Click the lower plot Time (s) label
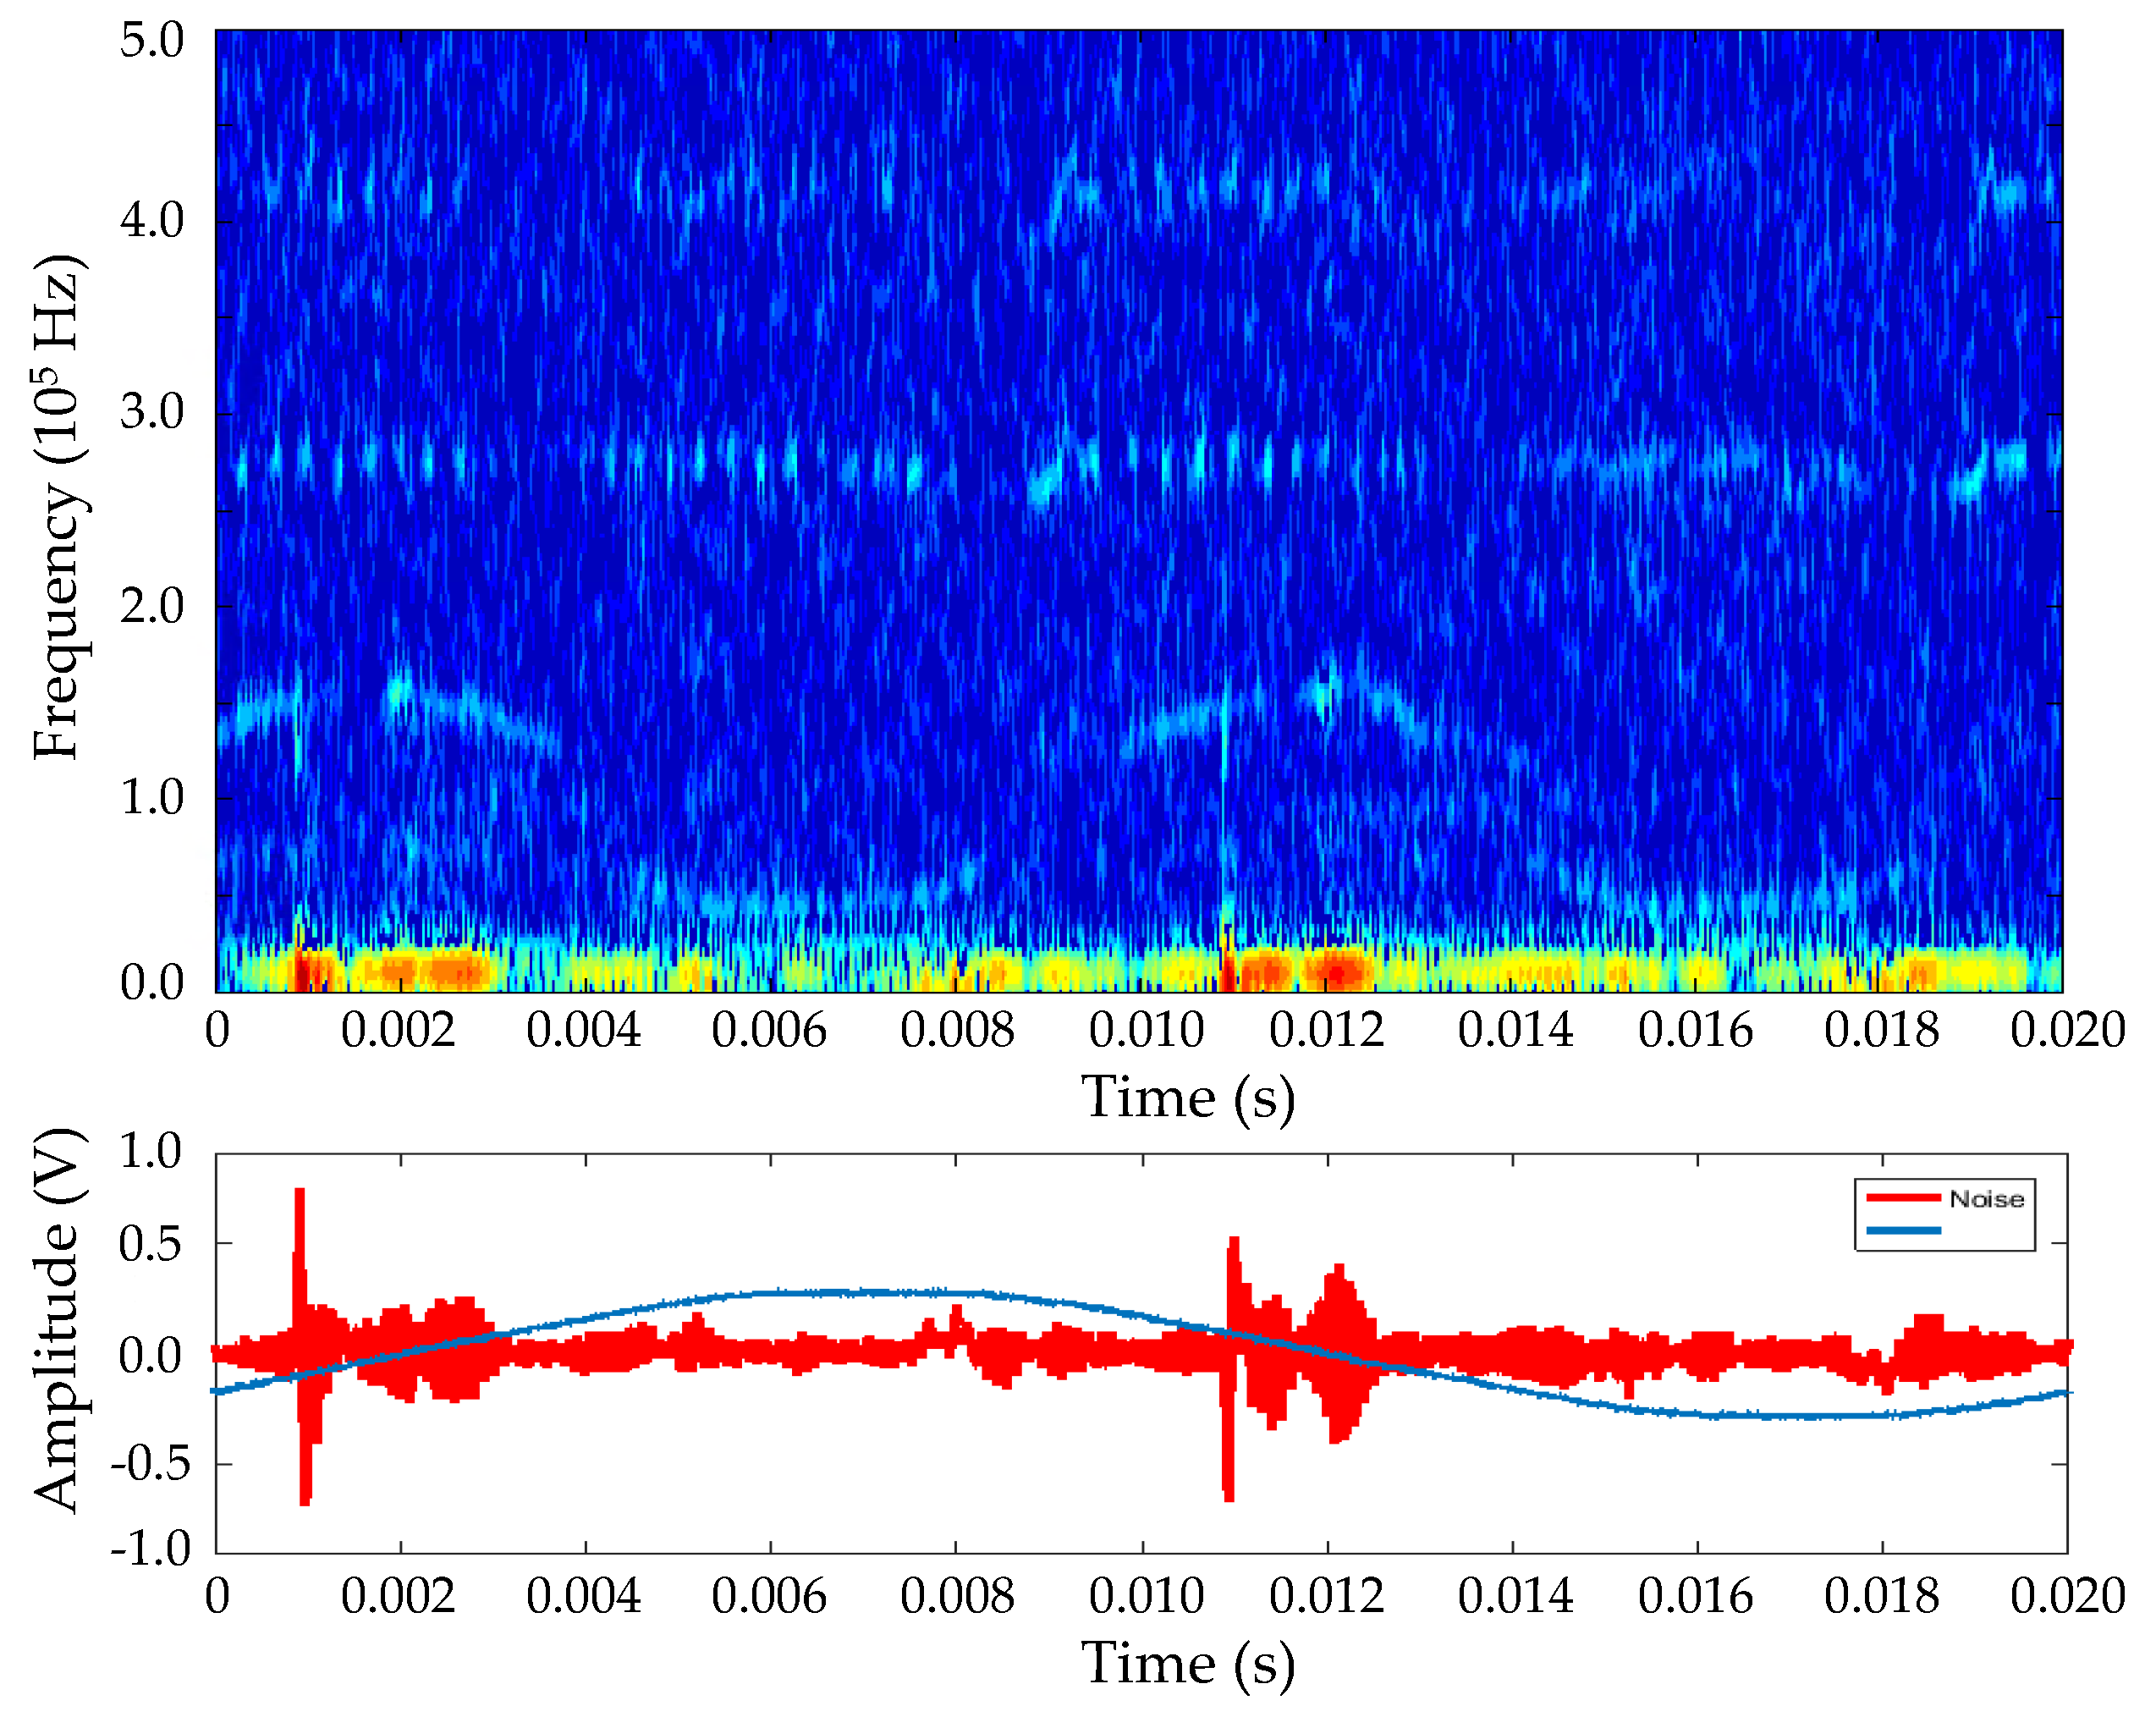Screen dimensions: 2156x1717 [x=1188, y=1664]
